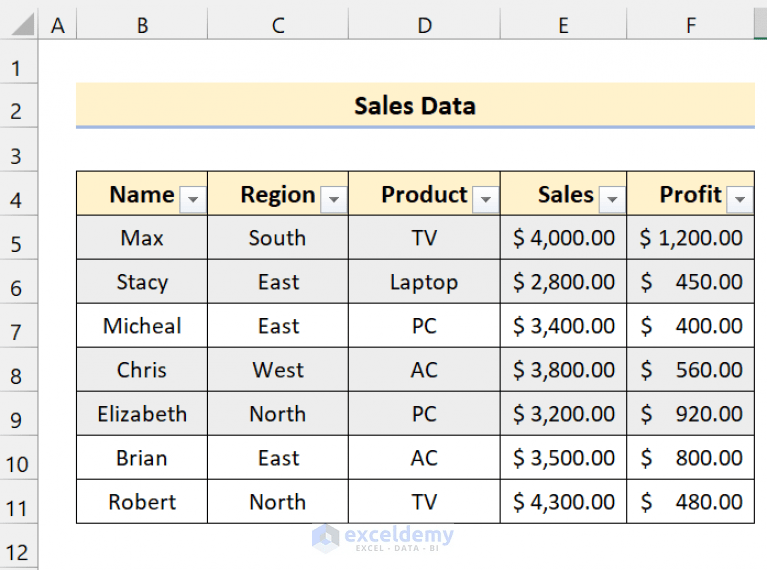Viewport: 767px width, 570px height.
Task: Select the $ 560.00 profit cell
Action: coord(691,370)
